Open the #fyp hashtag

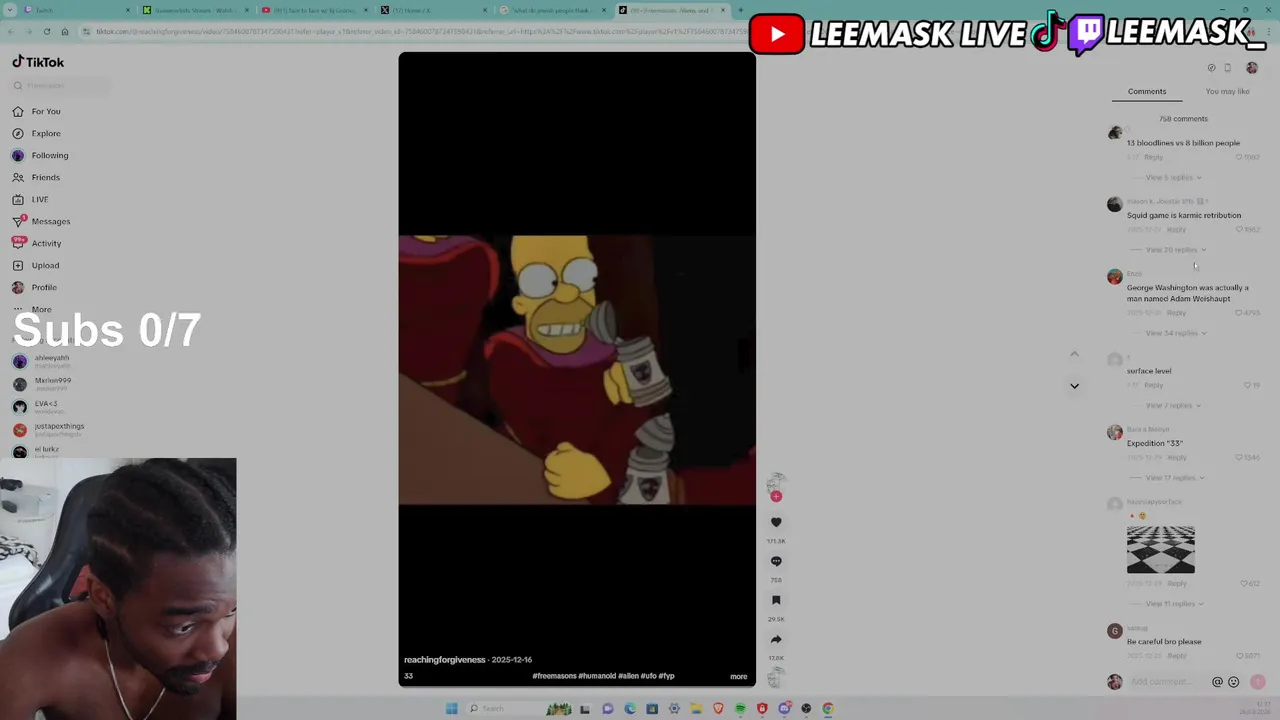(x=666, y=676)
